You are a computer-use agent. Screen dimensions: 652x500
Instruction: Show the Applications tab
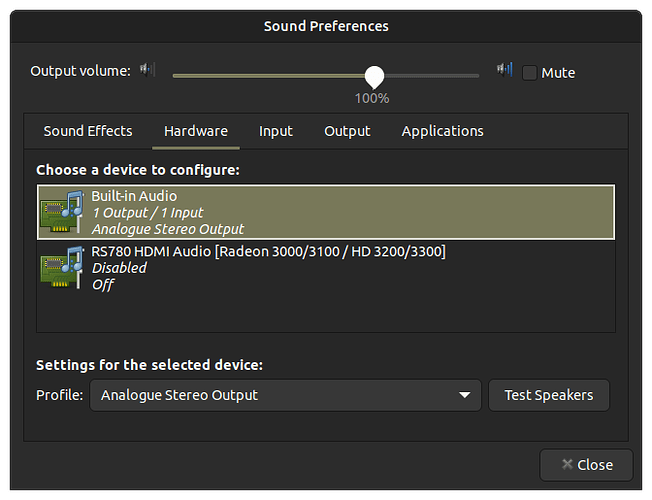442,131
